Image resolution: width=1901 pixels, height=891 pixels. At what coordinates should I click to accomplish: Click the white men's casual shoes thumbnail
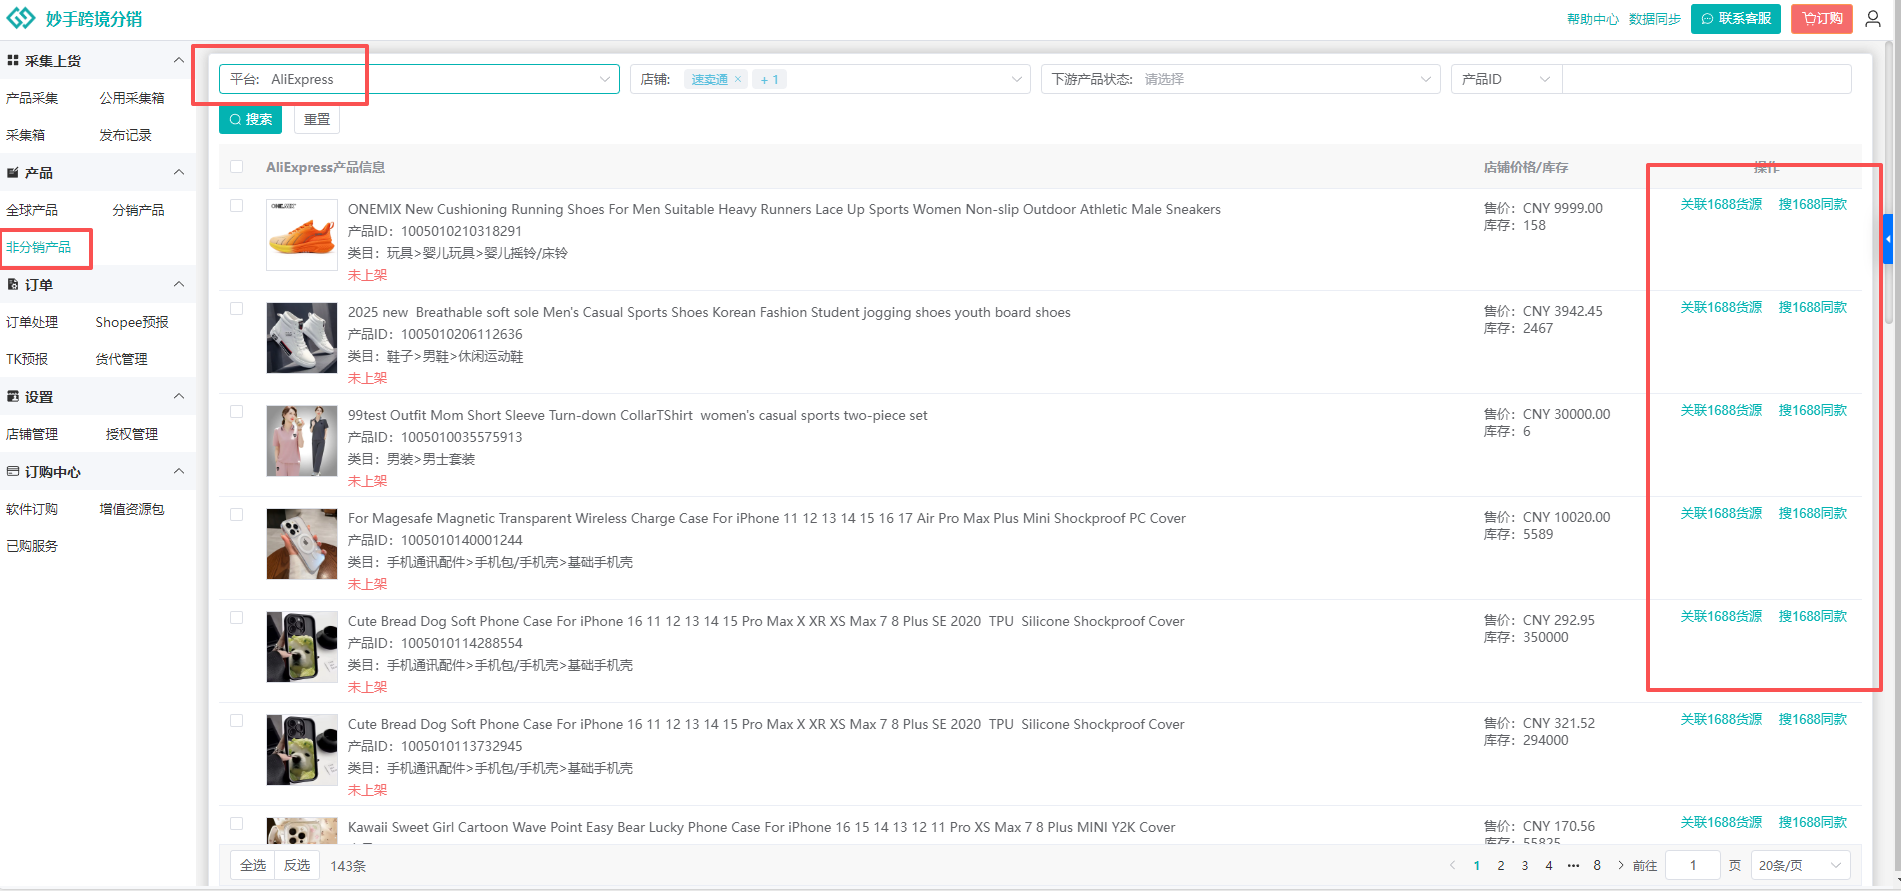pos(302,338)
